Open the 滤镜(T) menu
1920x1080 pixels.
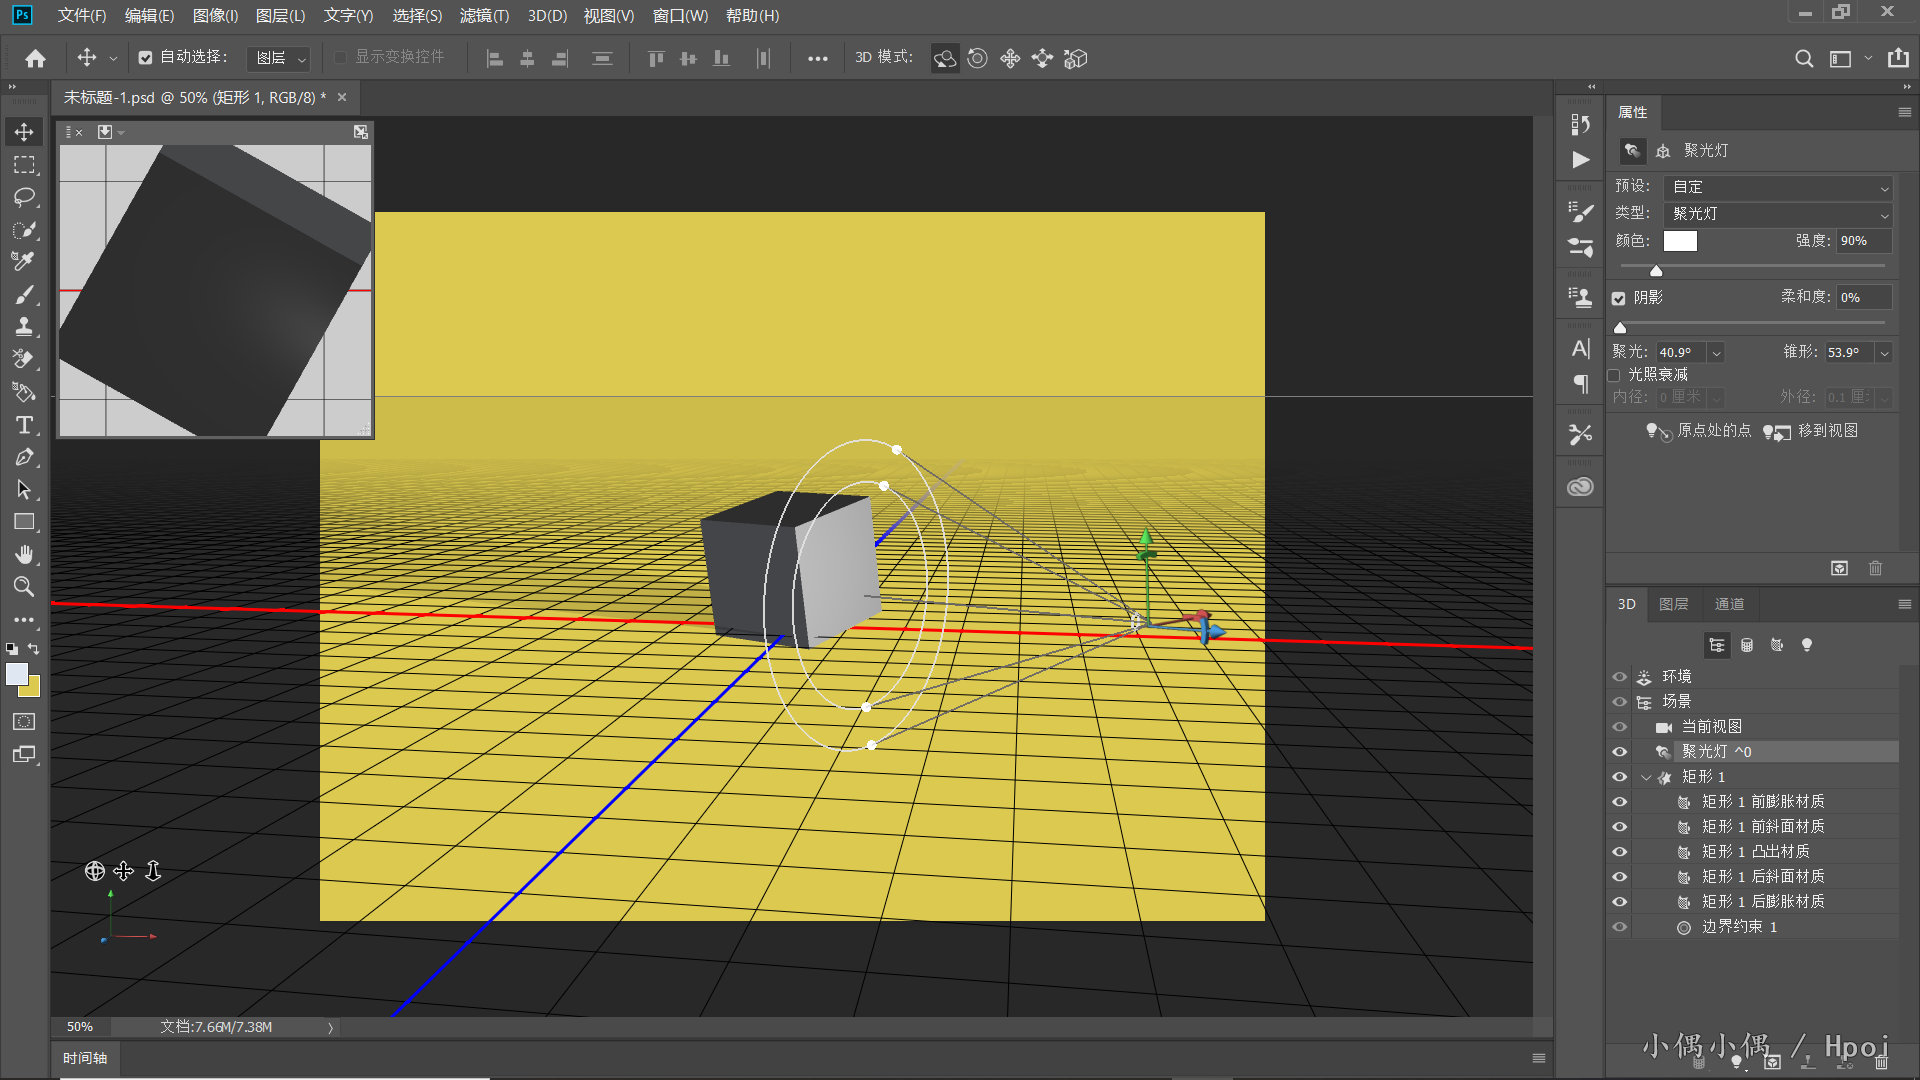point(484,16)
